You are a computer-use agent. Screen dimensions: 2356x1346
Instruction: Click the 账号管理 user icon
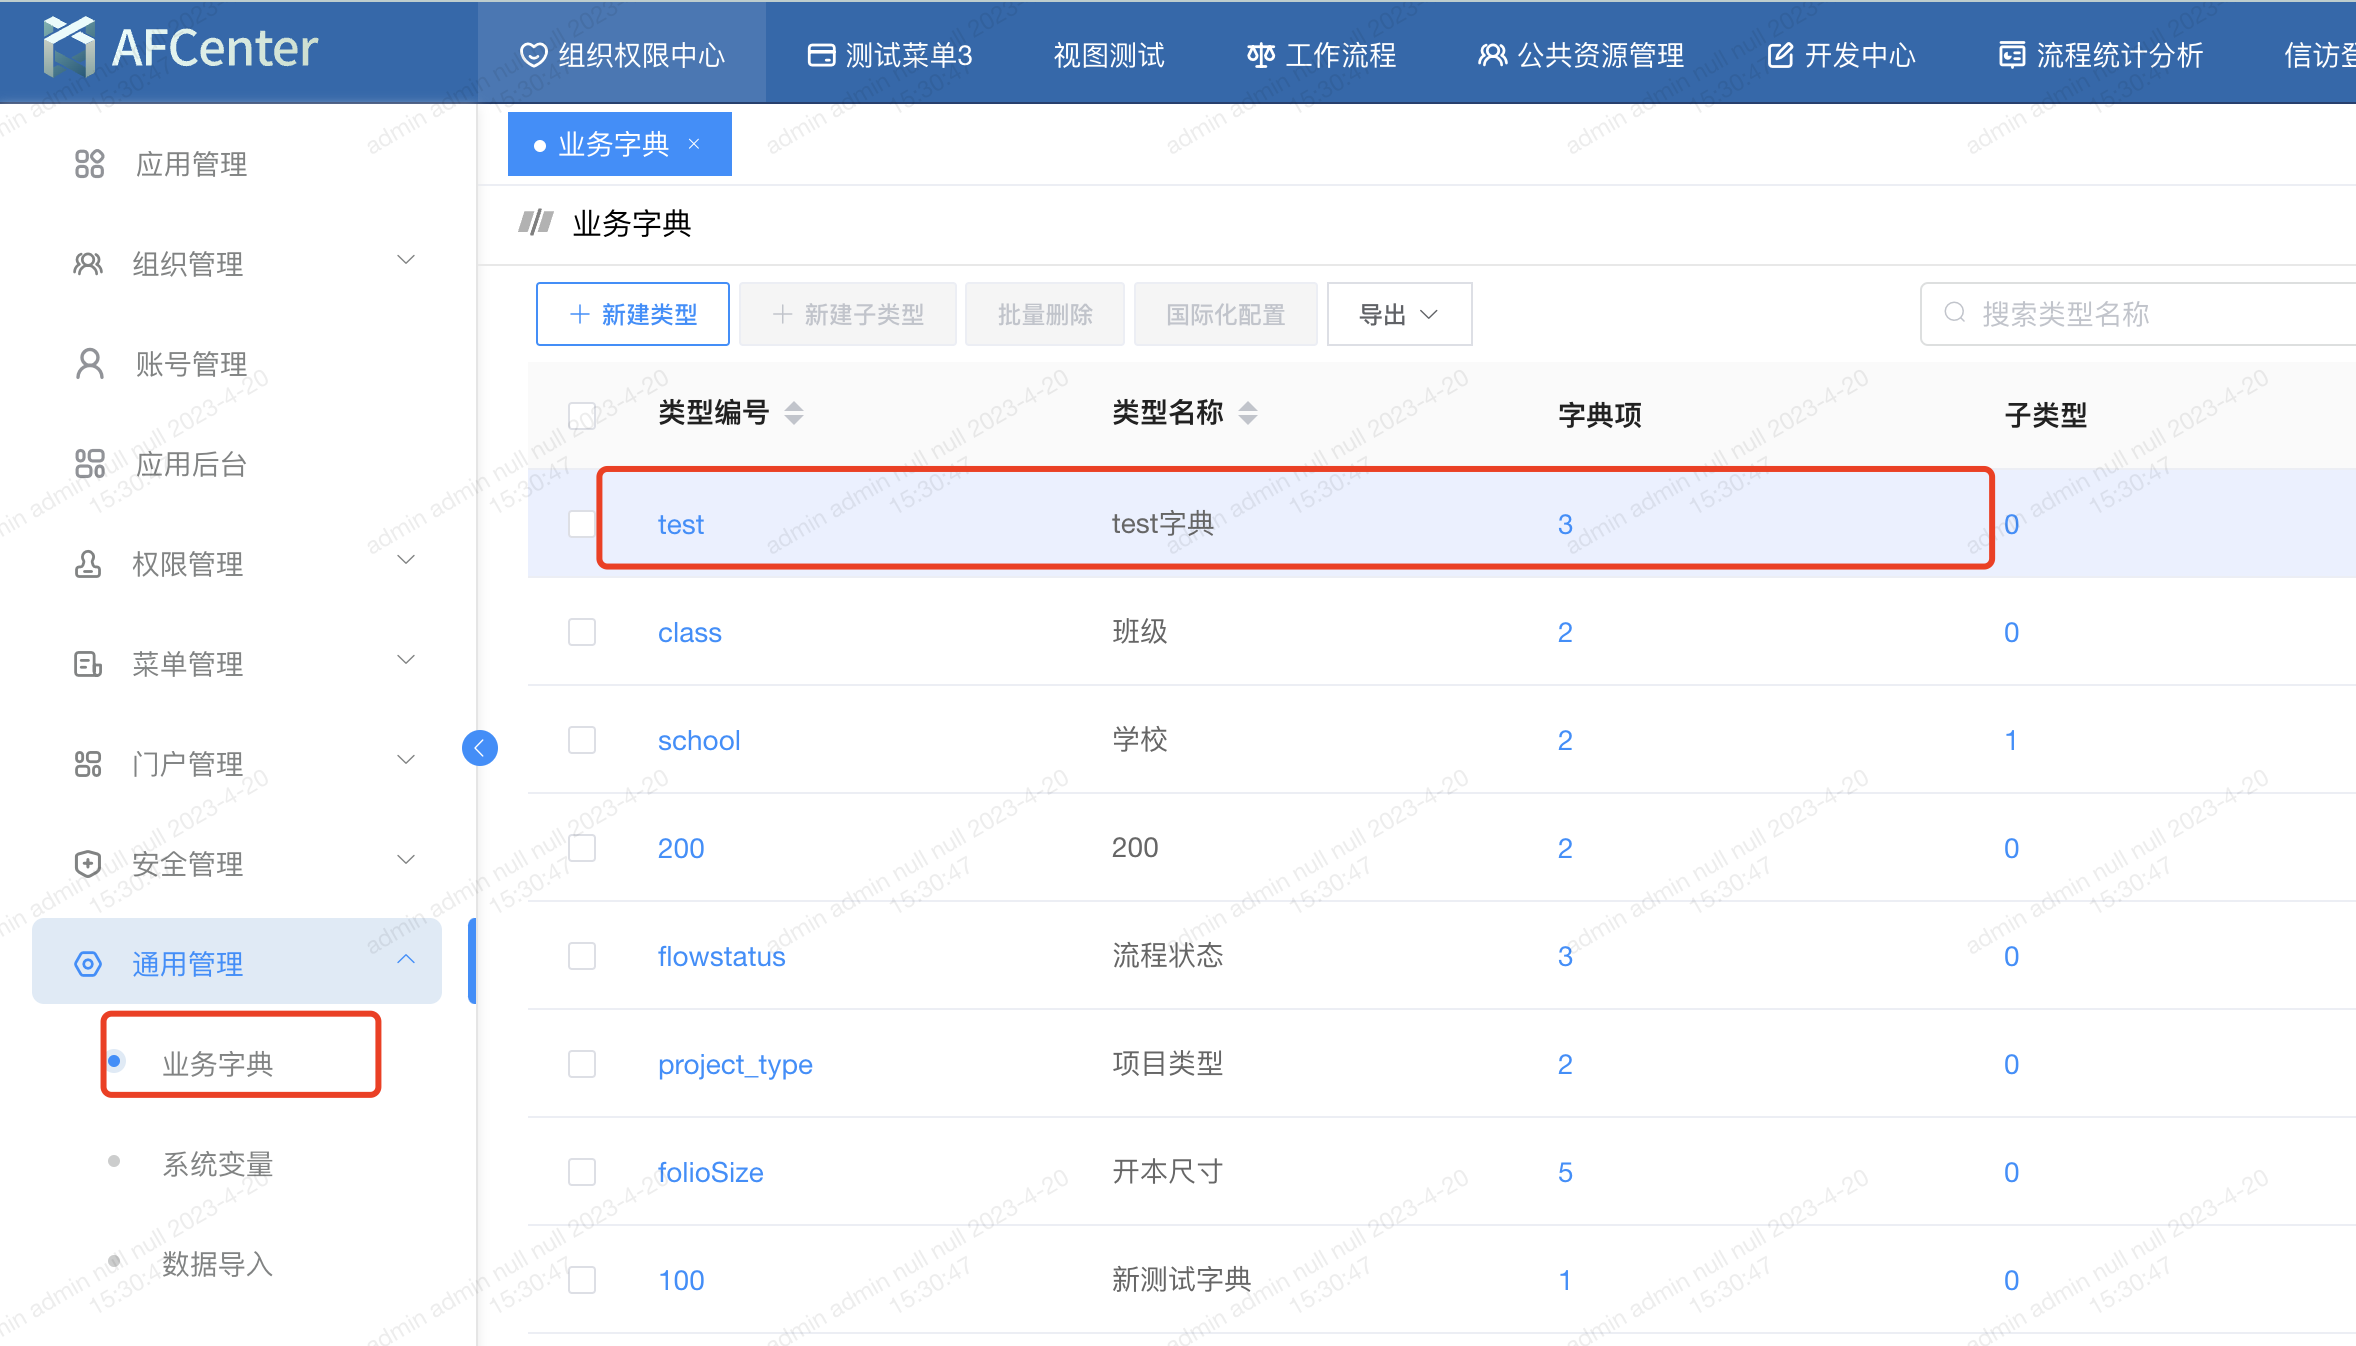point(89,364)
